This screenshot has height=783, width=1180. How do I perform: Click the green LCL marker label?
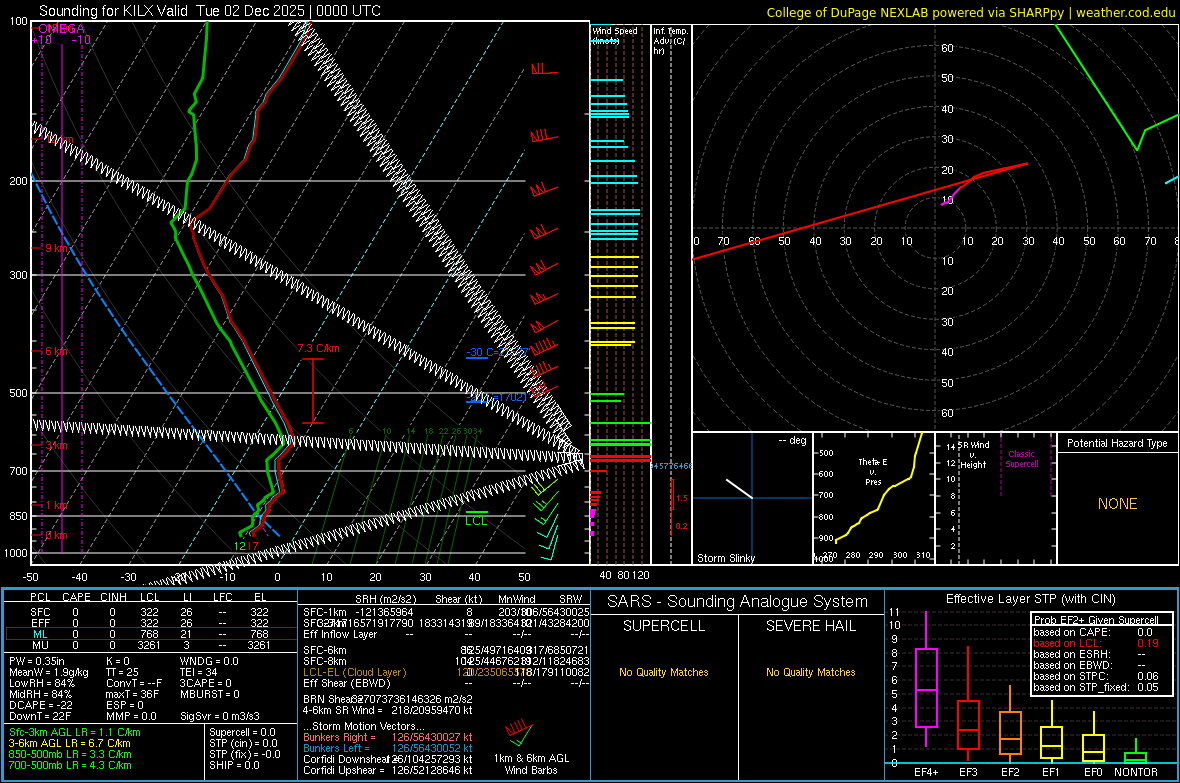[476, 521]
